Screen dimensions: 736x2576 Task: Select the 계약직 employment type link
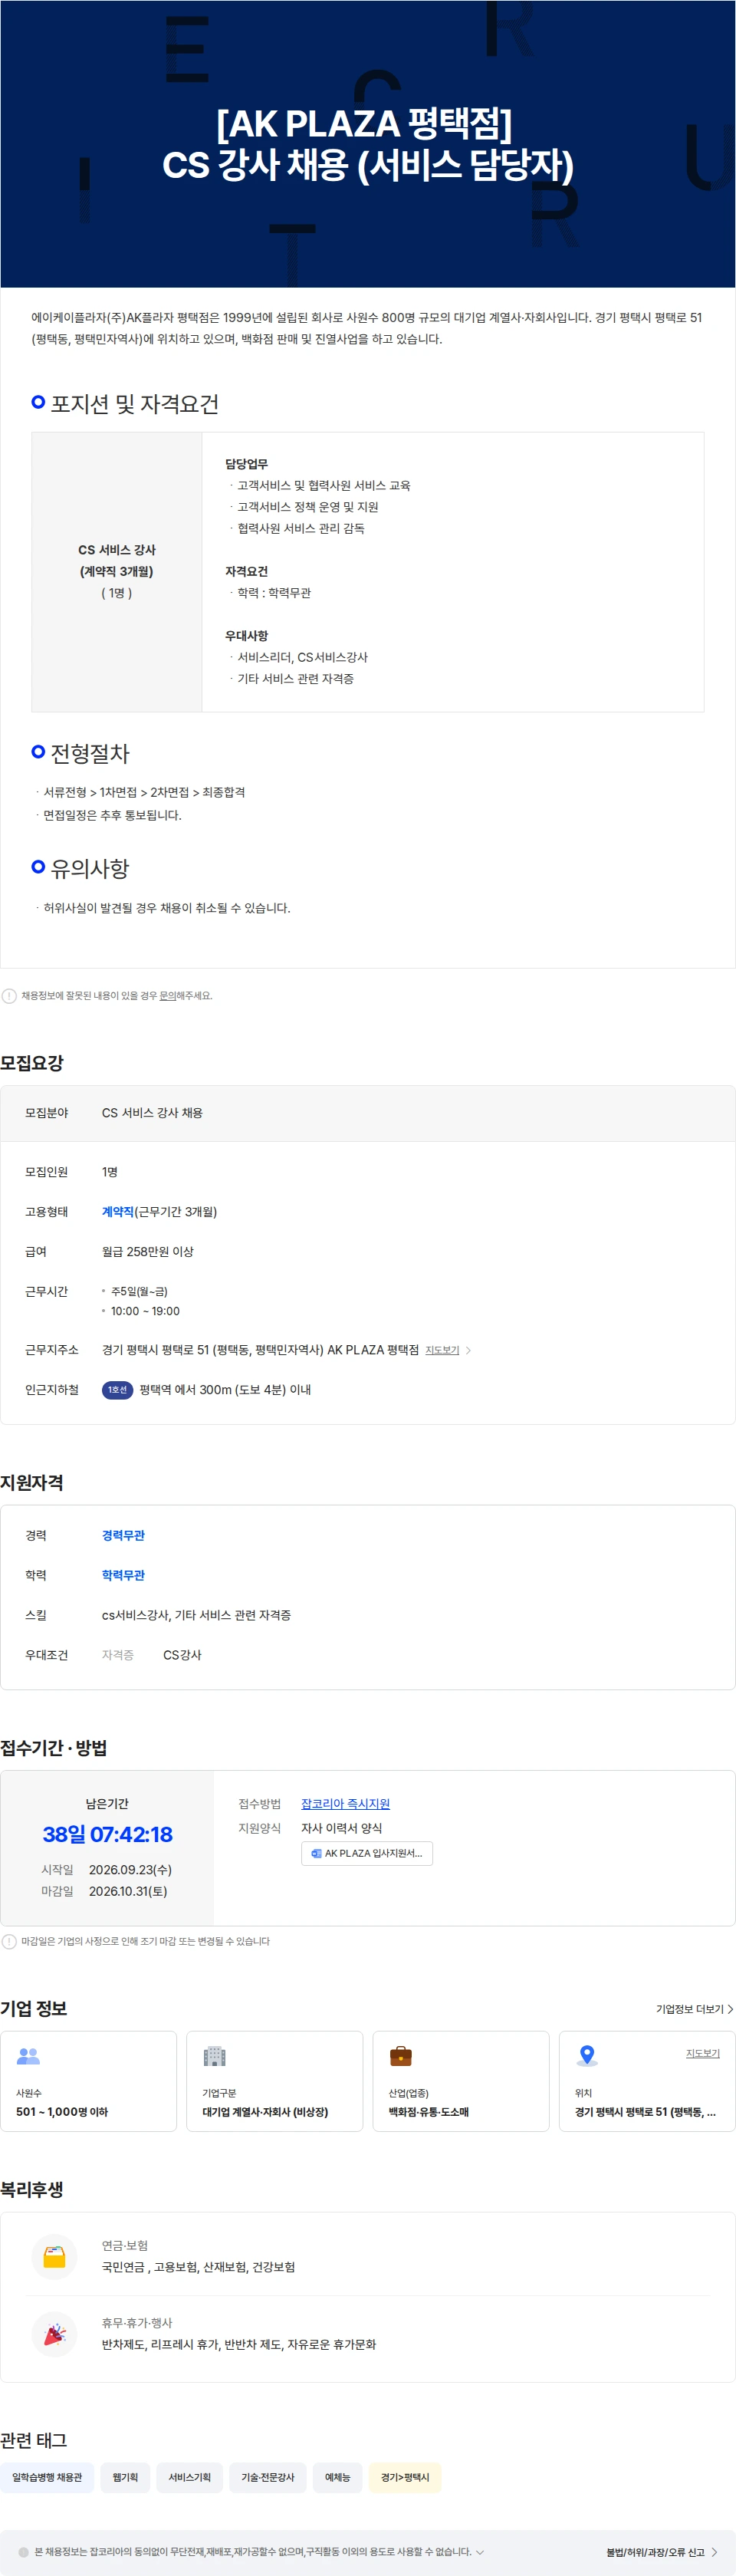click(118, 1211)
